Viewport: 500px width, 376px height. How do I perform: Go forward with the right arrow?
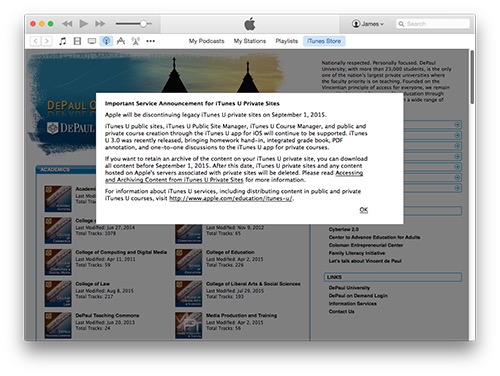(47, 41)
